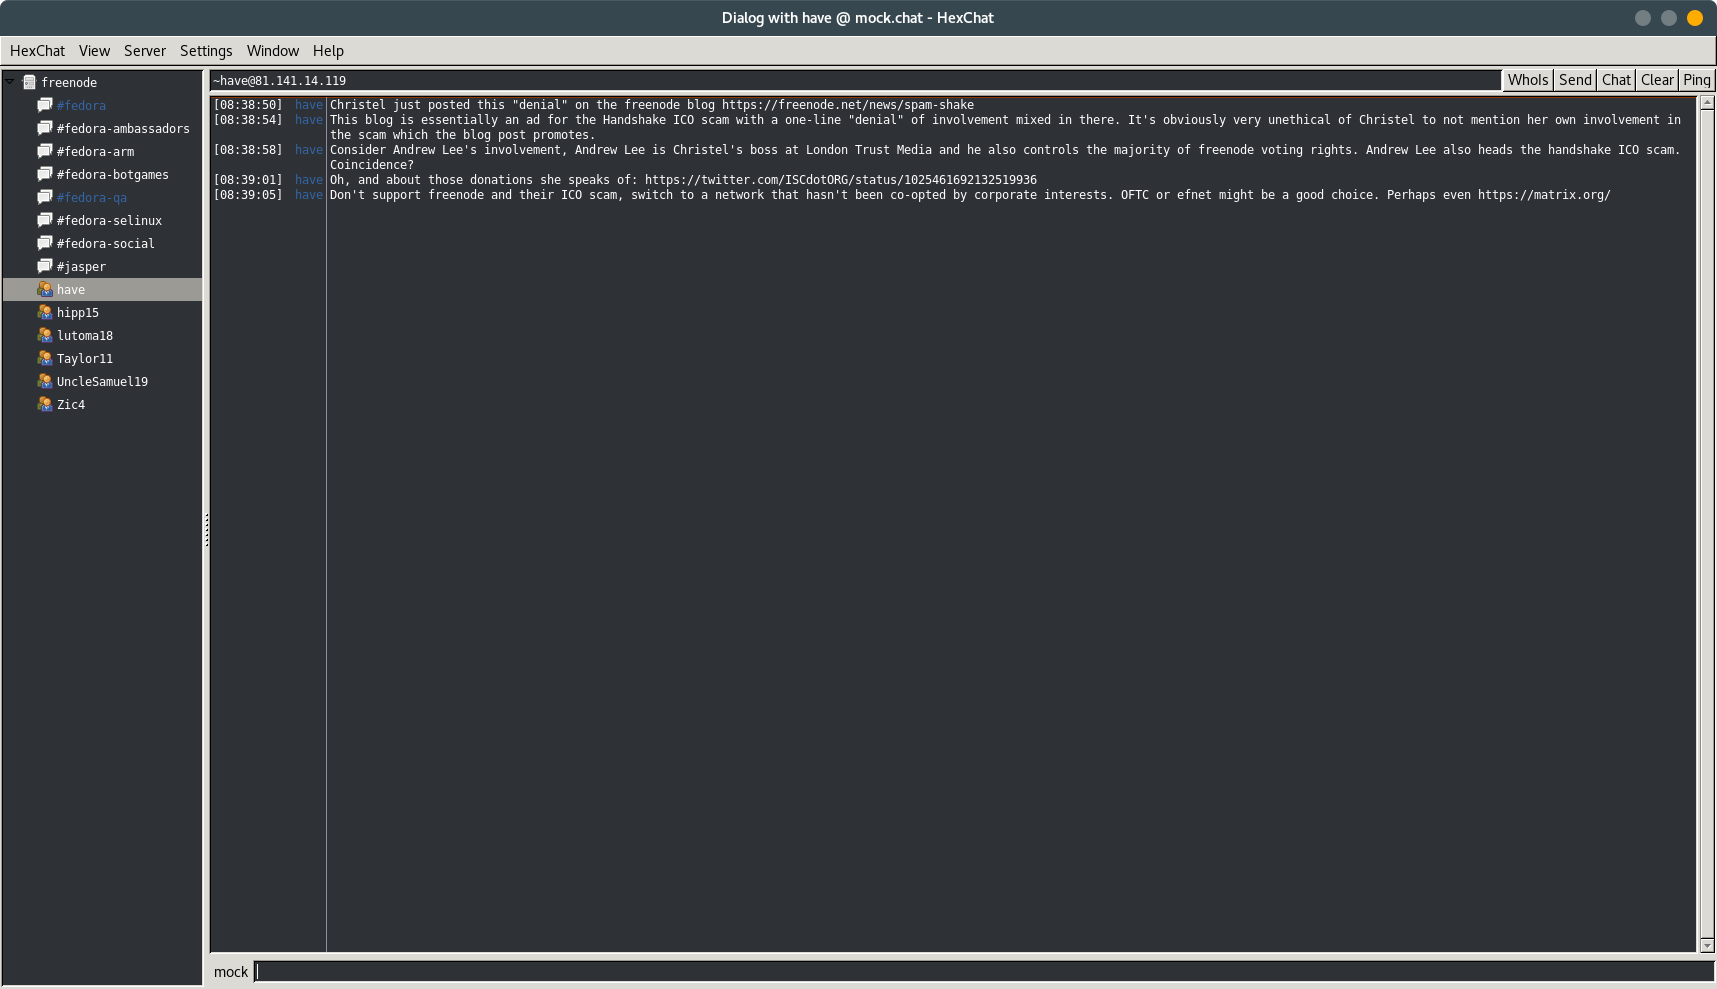Viewport: 1717px width, 989px height.
Task: Click the #fedora-ambassadors channel icon
Action: [x=45, y=128]
